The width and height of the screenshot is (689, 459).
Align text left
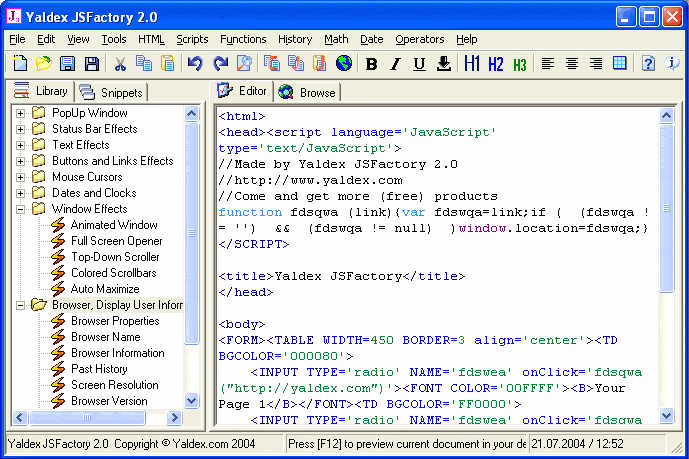point(548,64)
